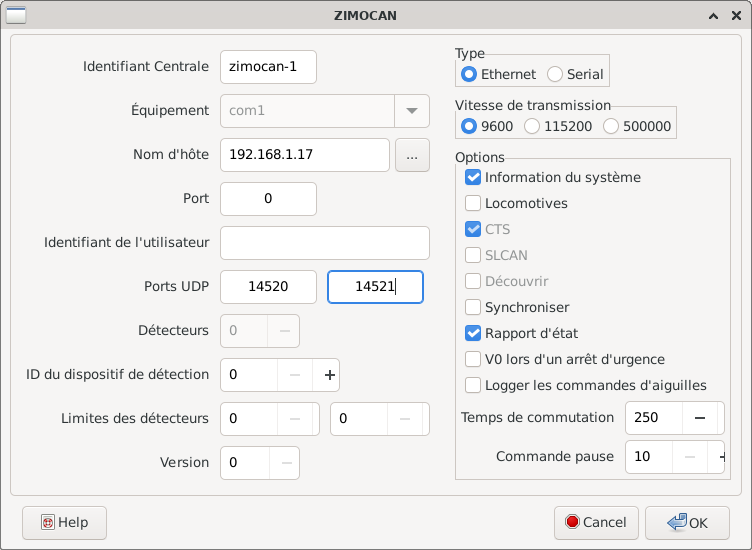The image size is (752, 550).
Task: Disable the Information du système checkbox
Action: pyautogui.click(x=474, y=178)
